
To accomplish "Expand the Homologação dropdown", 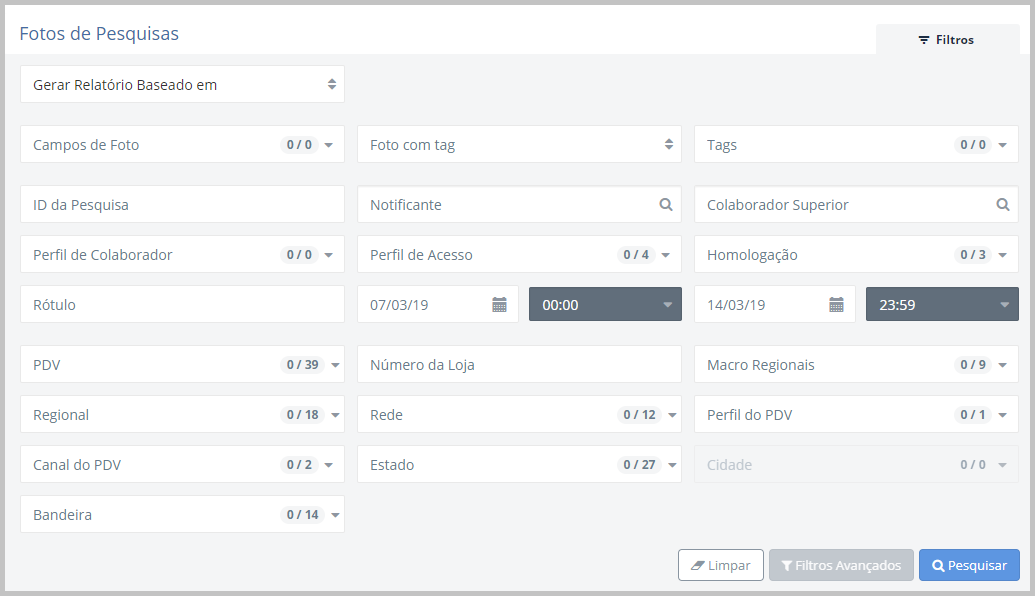I will click(x=856, y=255).
